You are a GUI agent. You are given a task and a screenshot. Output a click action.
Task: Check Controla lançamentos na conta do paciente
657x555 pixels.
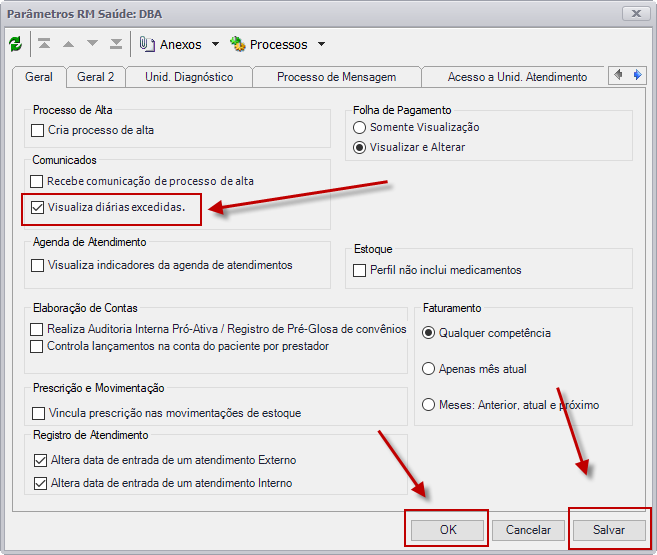36,347
